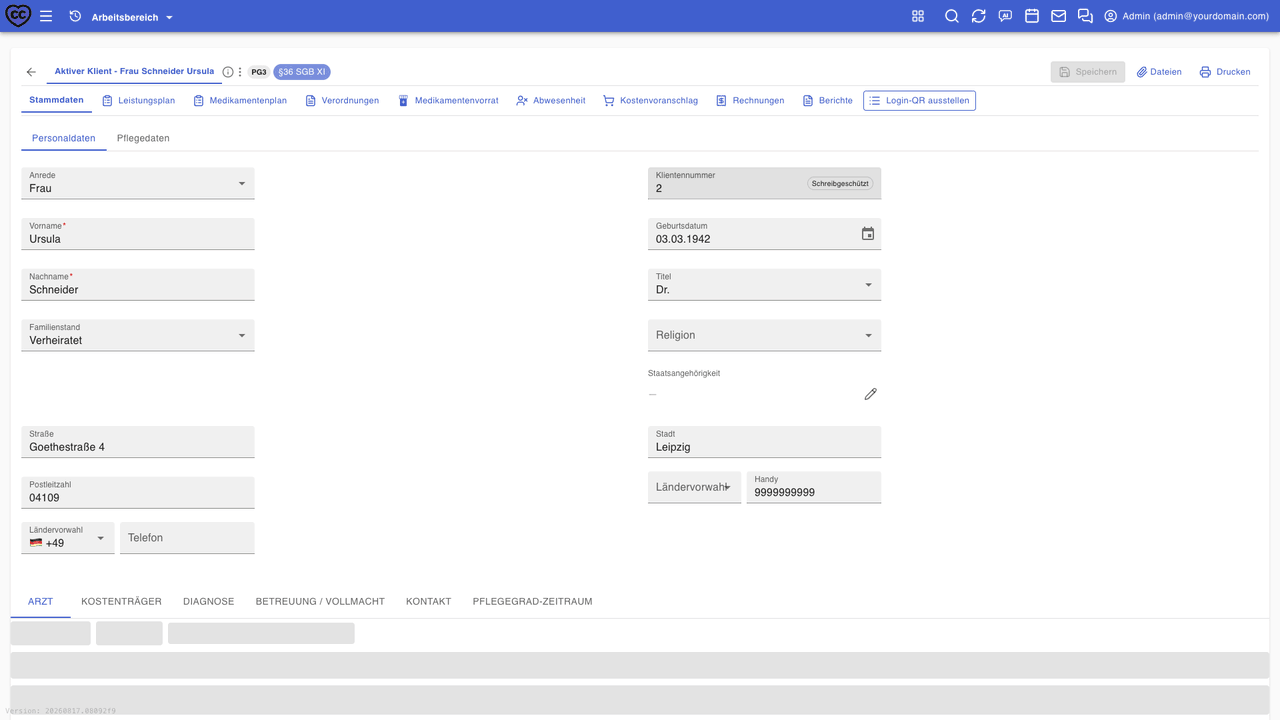Open the Medikamentenplan tab
The width and height of the screenshot is (1280, 720).
pyautogui.click(x=240, y=101)
